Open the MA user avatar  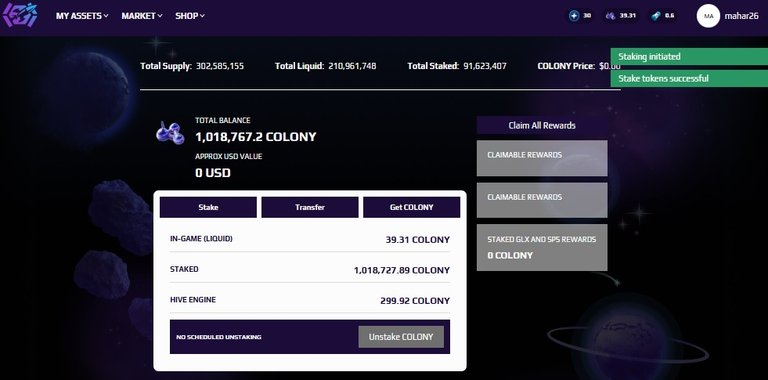coord(708,16)
